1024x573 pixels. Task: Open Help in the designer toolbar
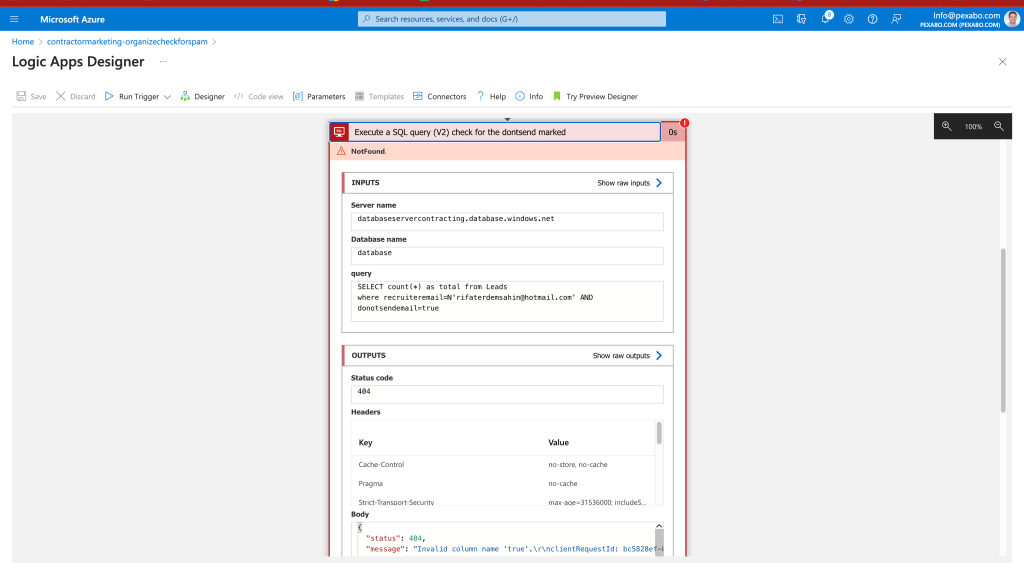pos(491,96)
